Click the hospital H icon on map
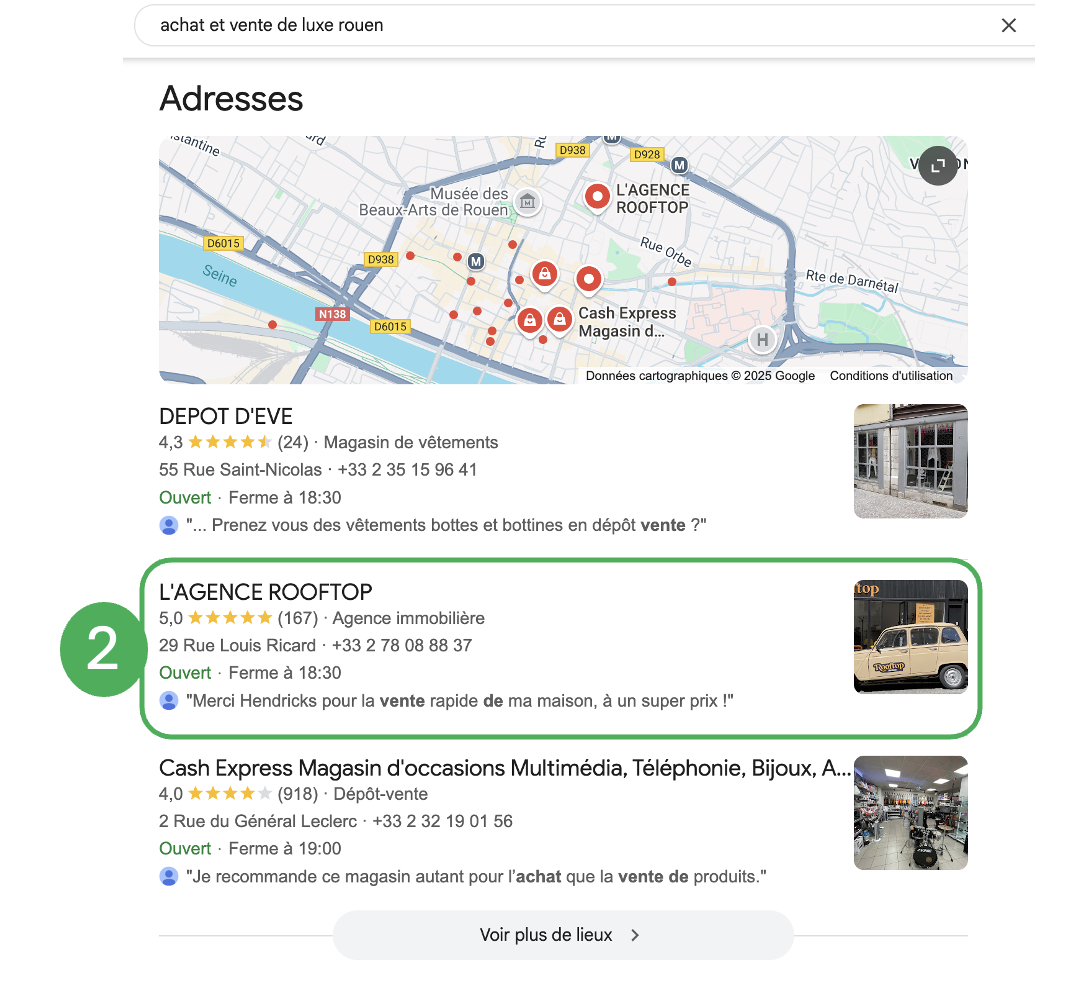 point(762,340)
